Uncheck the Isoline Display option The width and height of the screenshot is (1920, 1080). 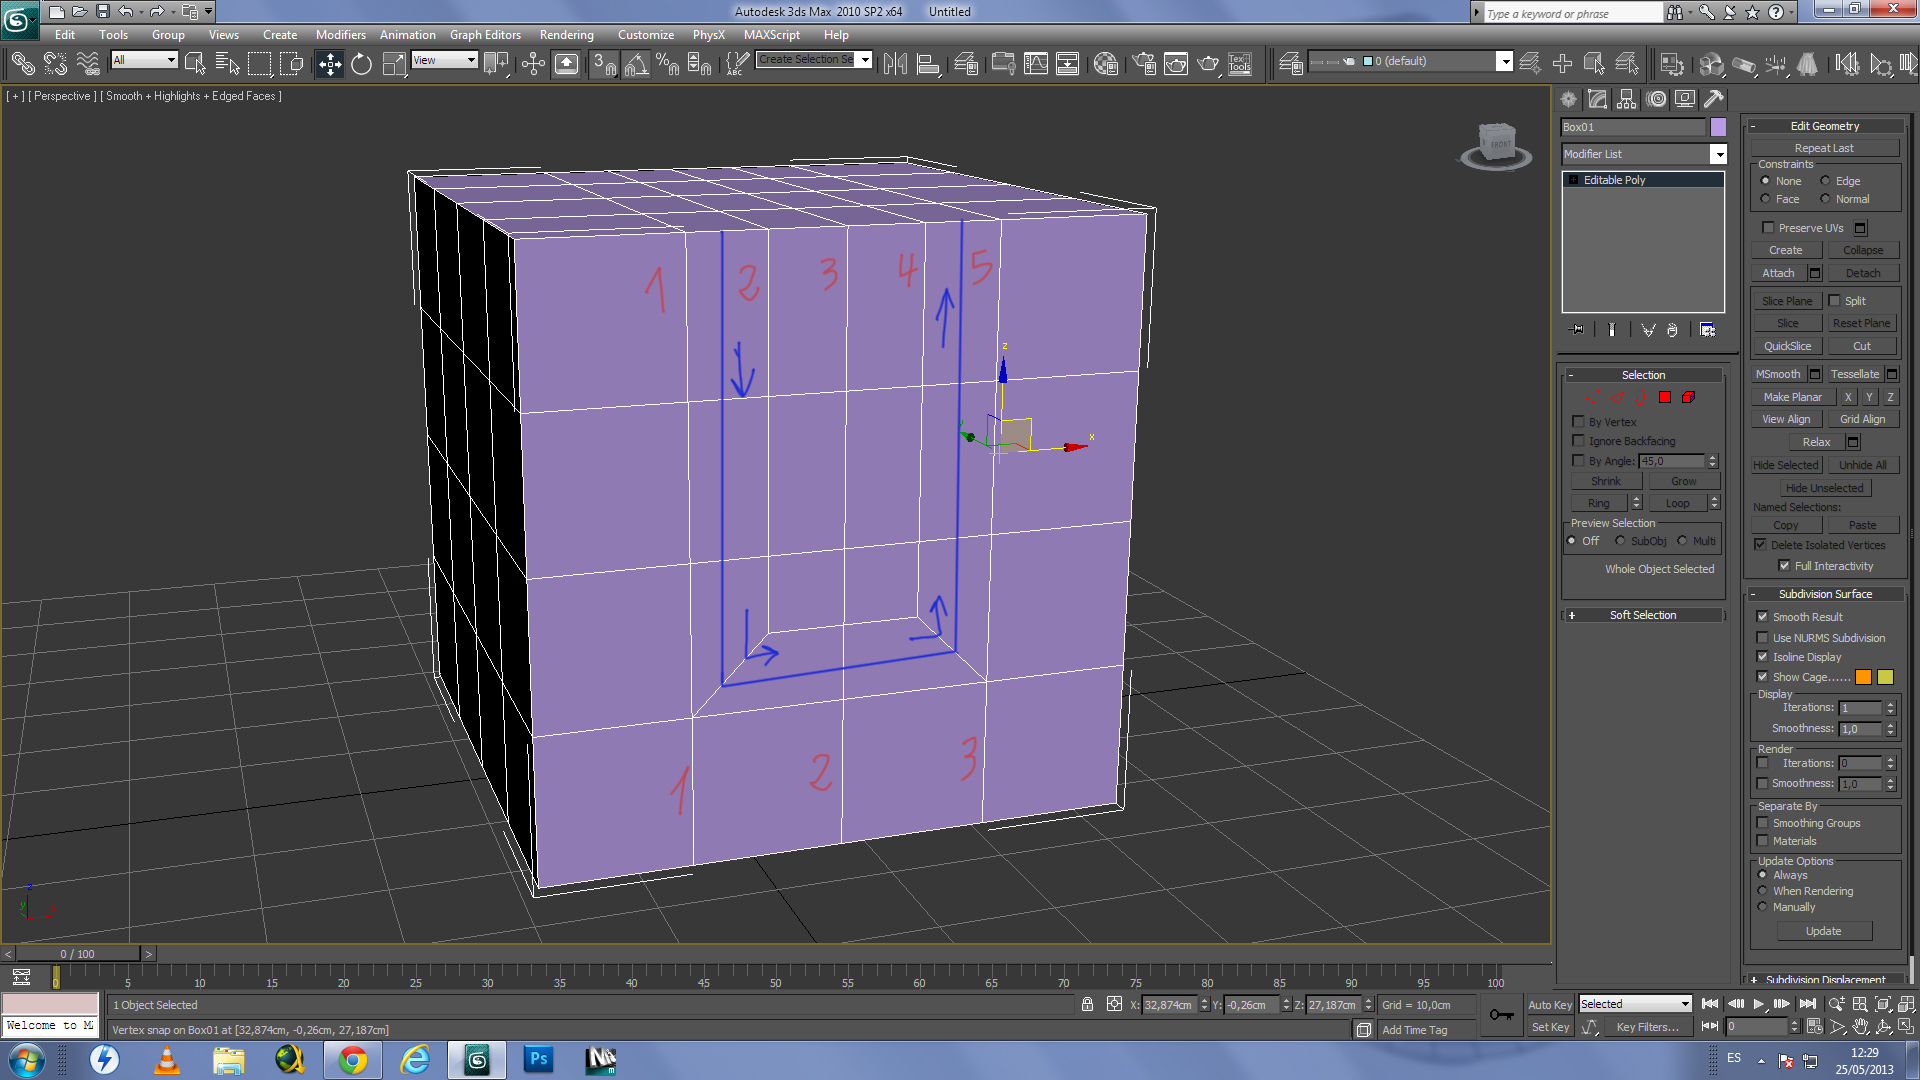pyautogui.click(x=1763, y=657)
